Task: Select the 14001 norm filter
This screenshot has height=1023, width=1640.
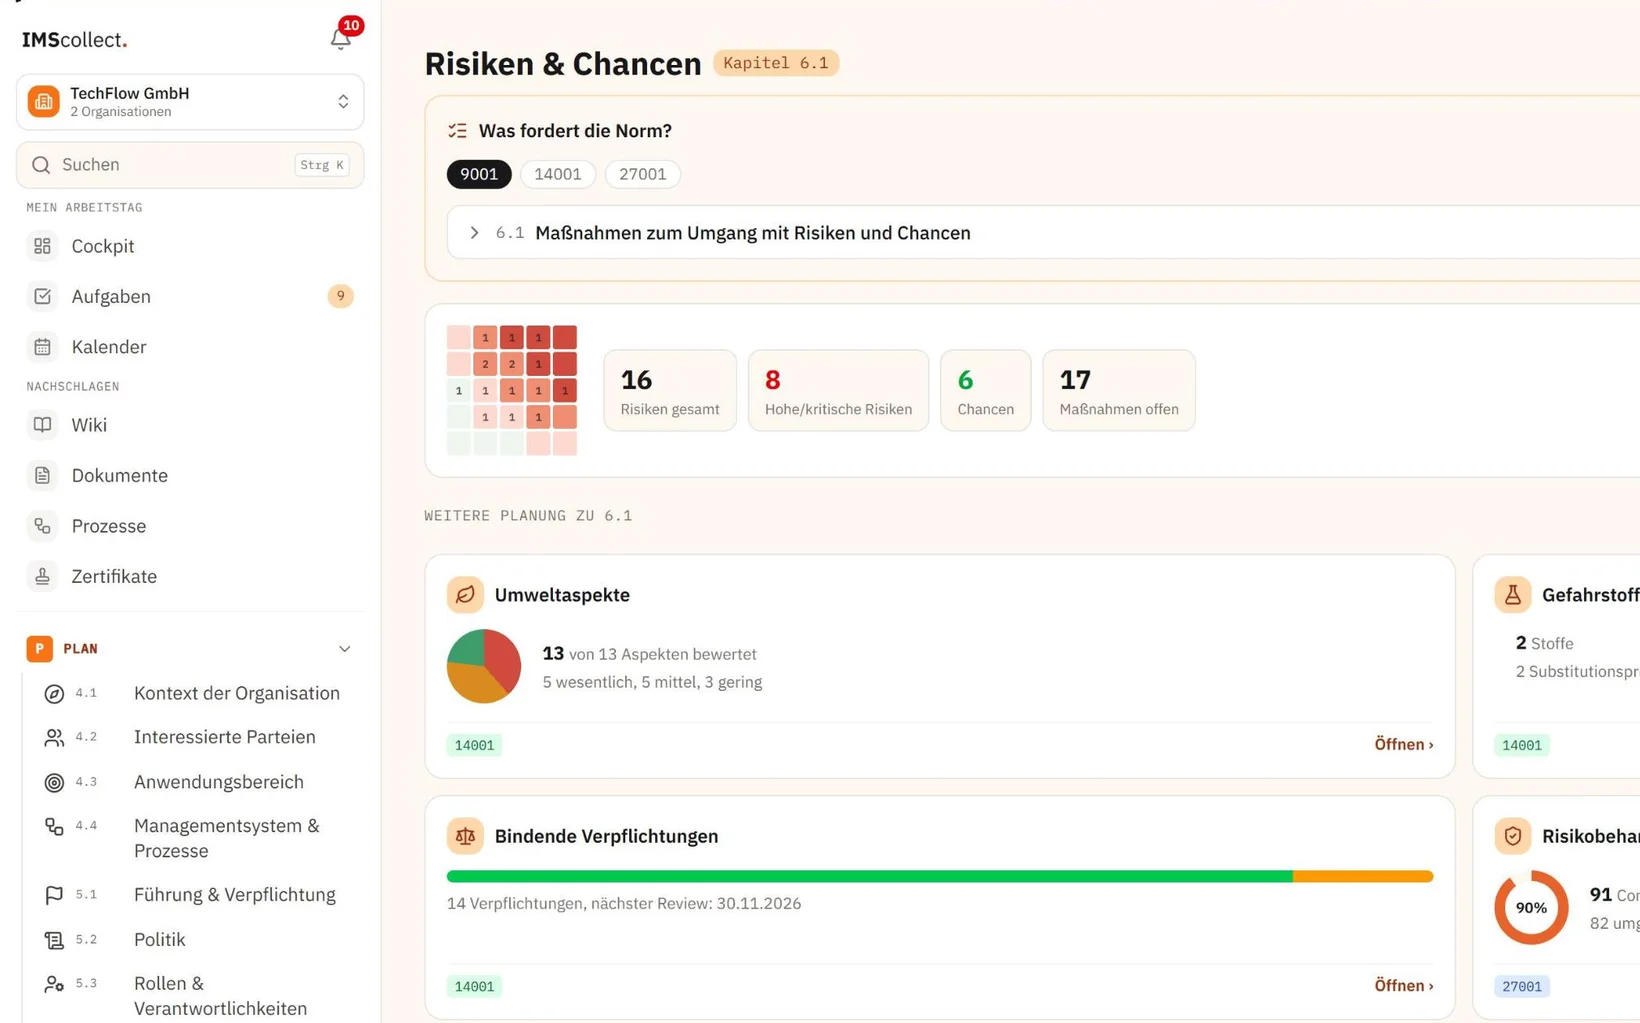Action: tap(558, 174)
